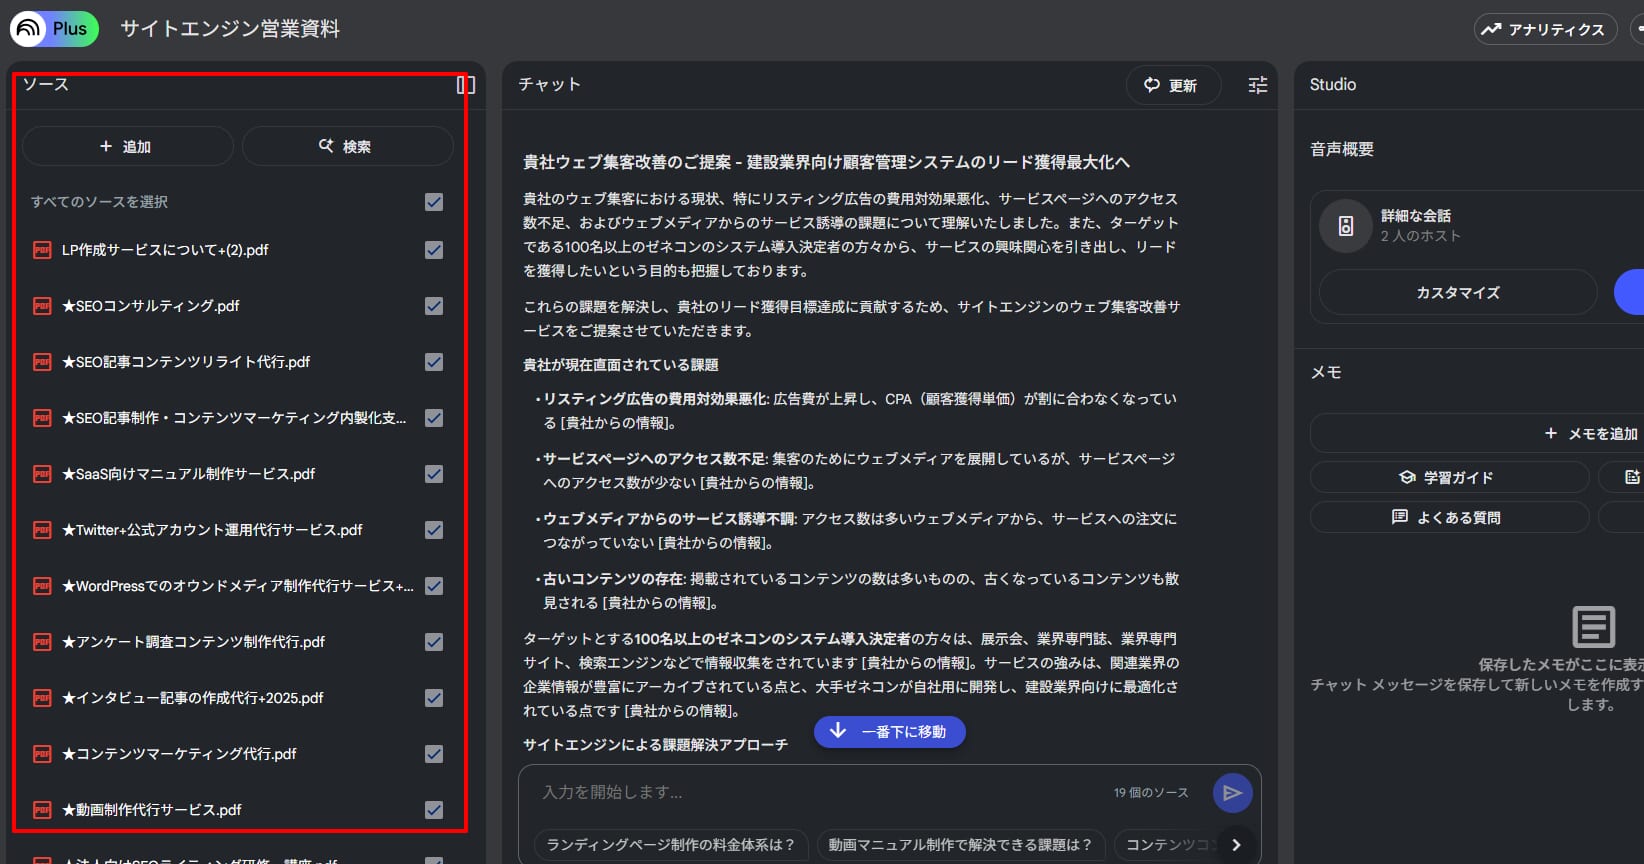Viewport: 1644px width, 864px height.
Task: Click the よくある質問 FAQ button
Action: coord(1449,517)
